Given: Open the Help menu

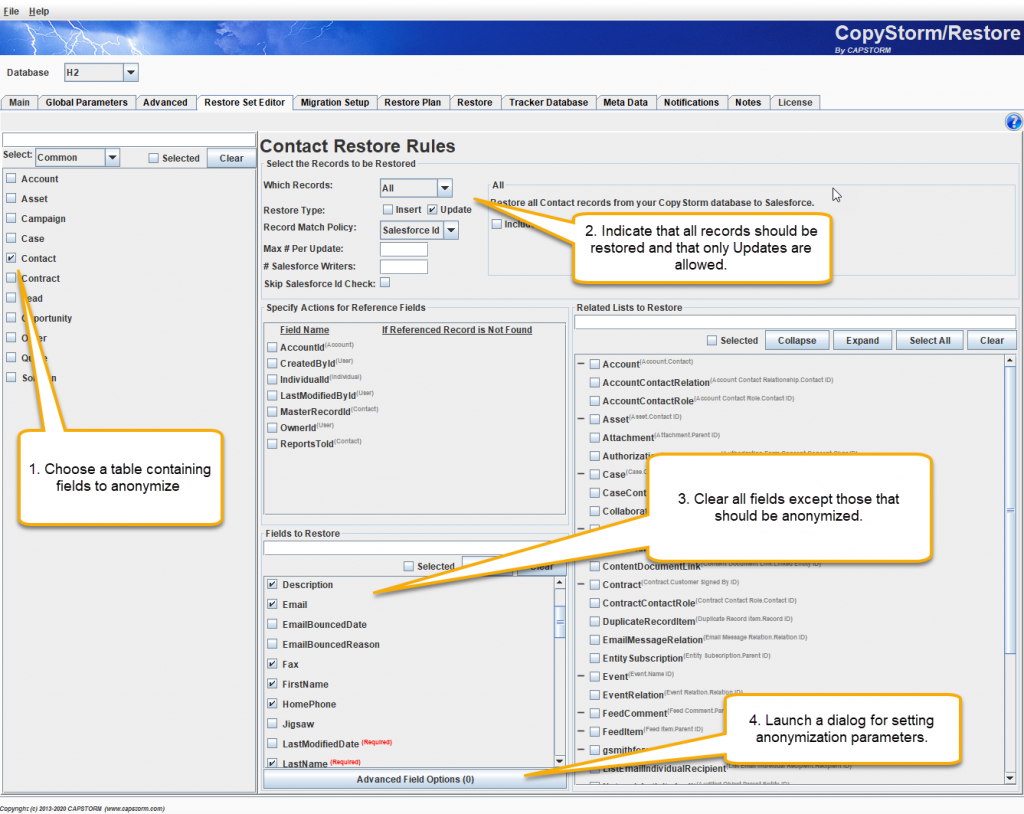Looking at the screenshot, I should 39,11.
